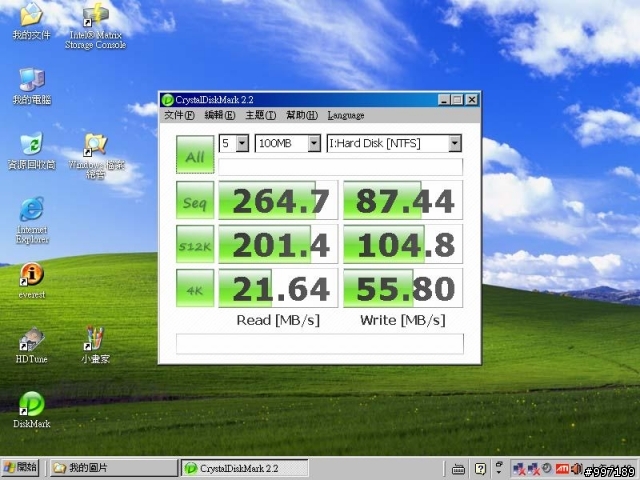Click the keyboard language bar icon
The width and height of the screenshot is (640, 480).
coord(458,469)
